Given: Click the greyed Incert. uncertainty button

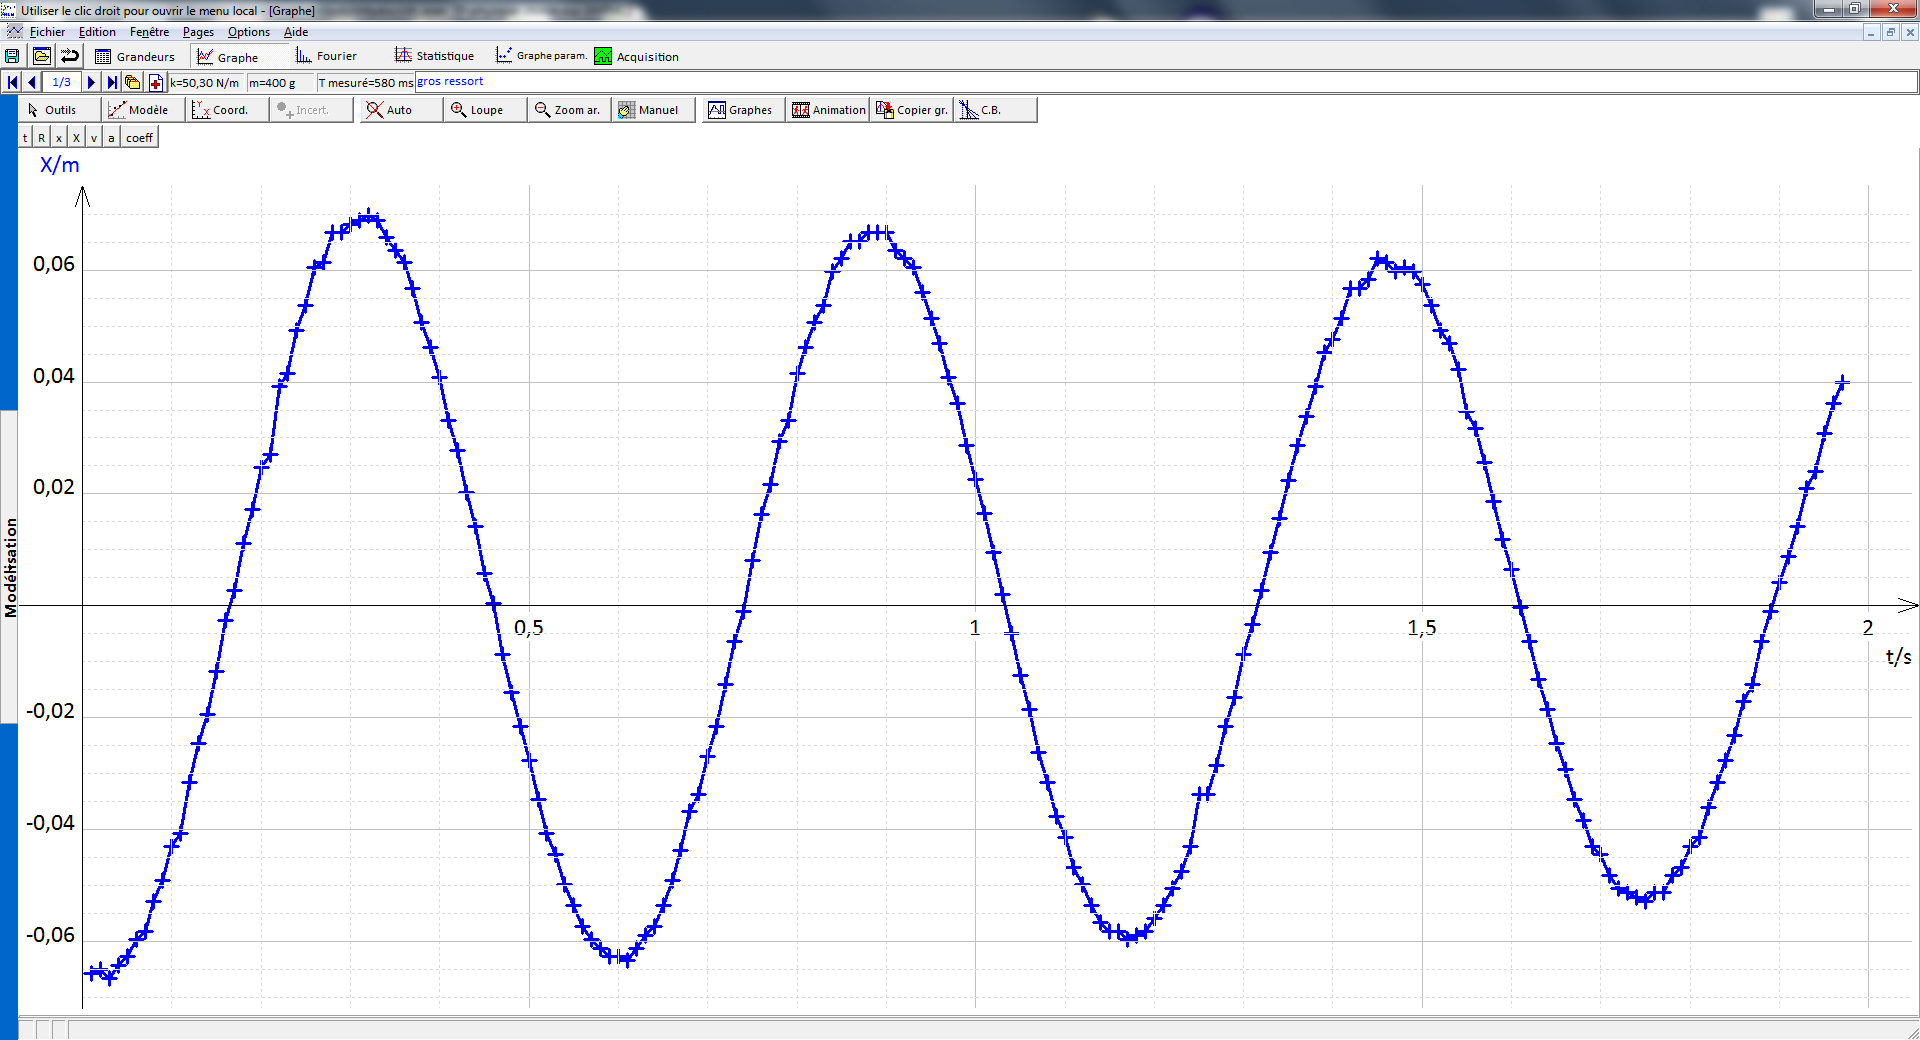Looking at the screenshot, I should pyautogui.click(x=311, y=110).
